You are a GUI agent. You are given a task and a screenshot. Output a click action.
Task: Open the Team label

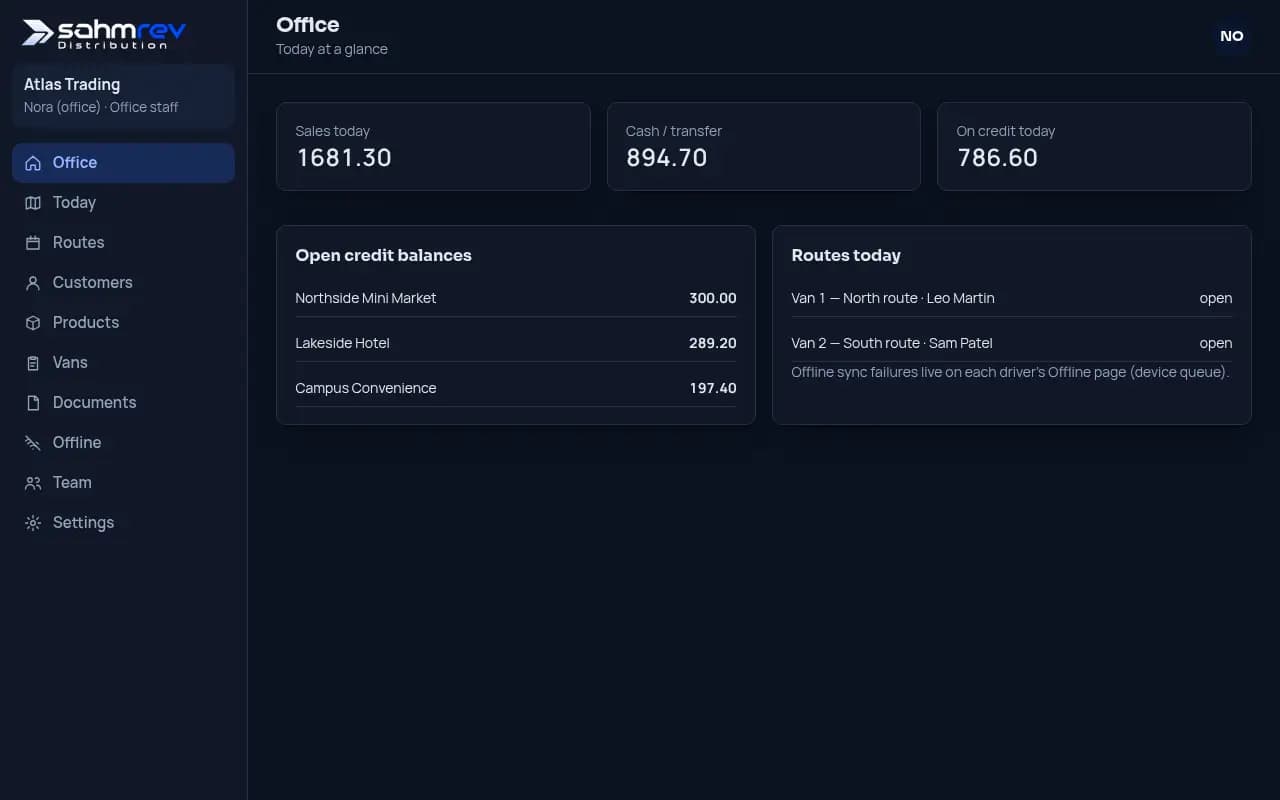click(72, 482)
